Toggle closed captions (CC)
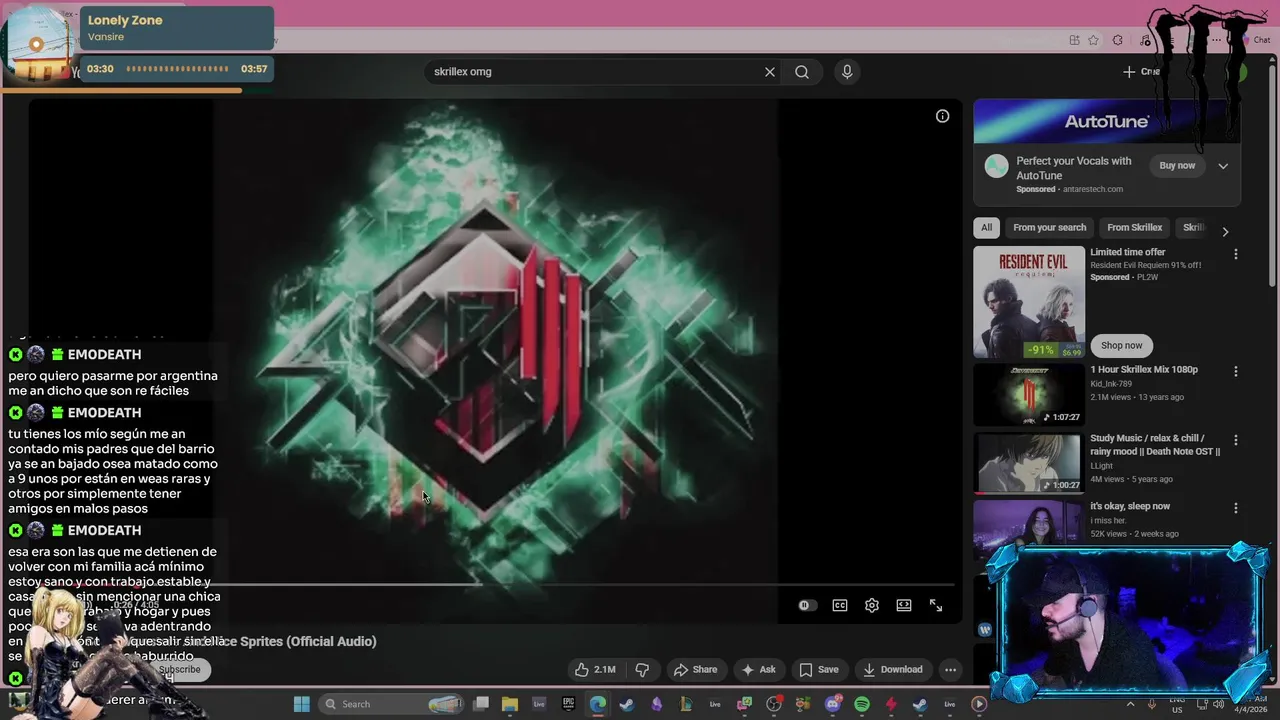 point(840,605)
